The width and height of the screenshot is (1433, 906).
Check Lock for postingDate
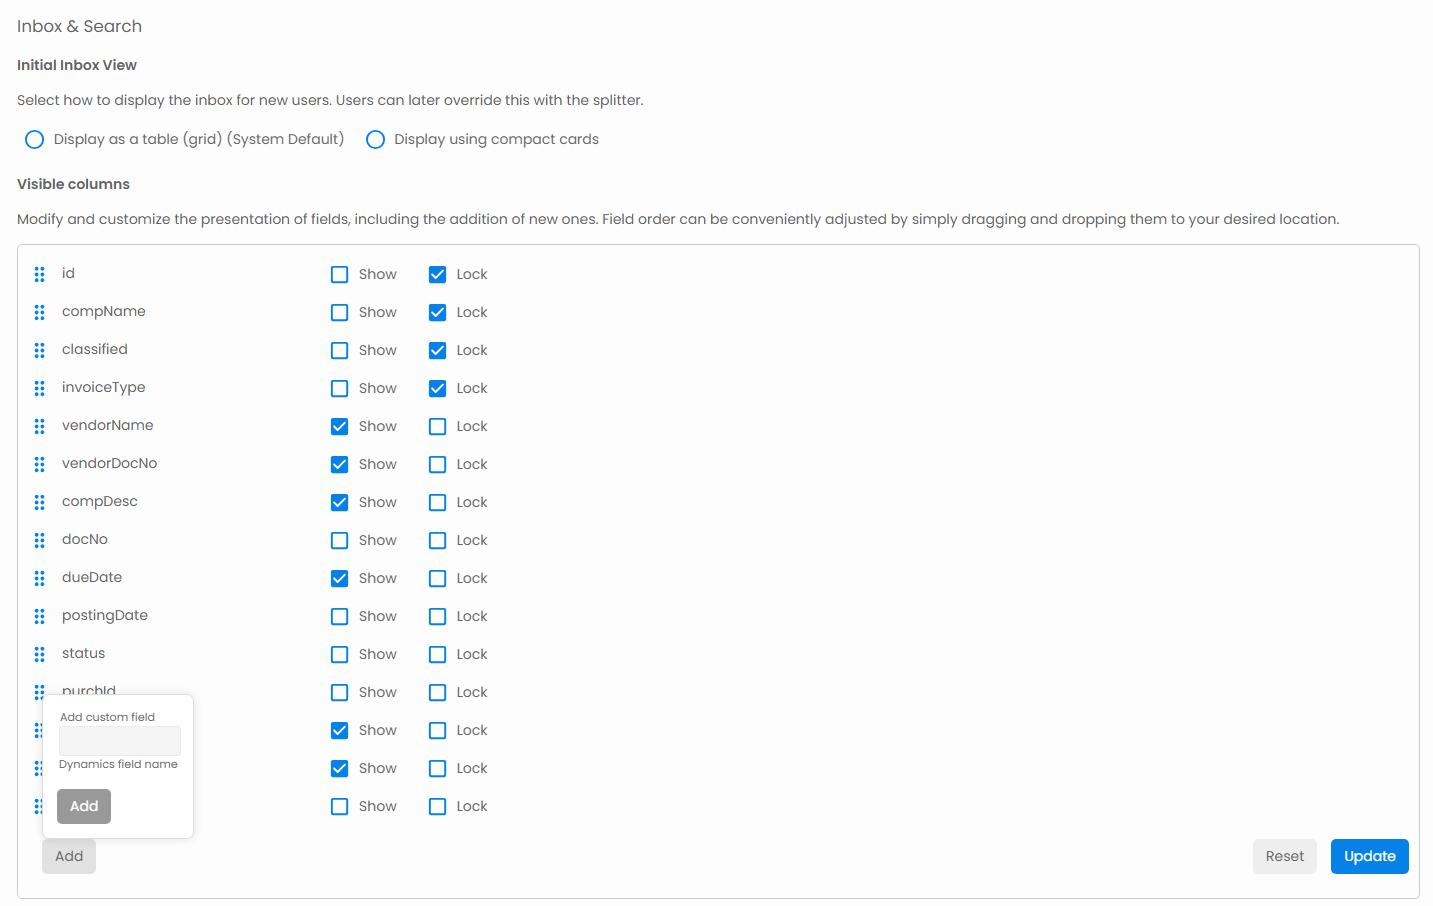point(438,616)
